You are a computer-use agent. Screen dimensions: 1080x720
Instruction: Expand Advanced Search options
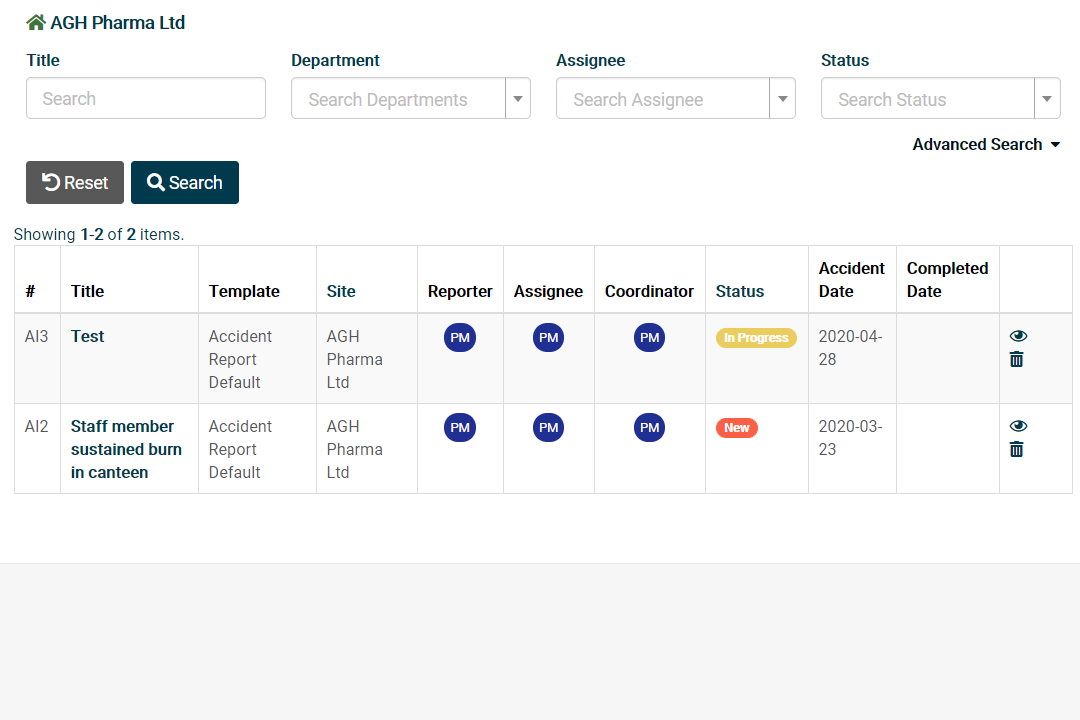986,145
